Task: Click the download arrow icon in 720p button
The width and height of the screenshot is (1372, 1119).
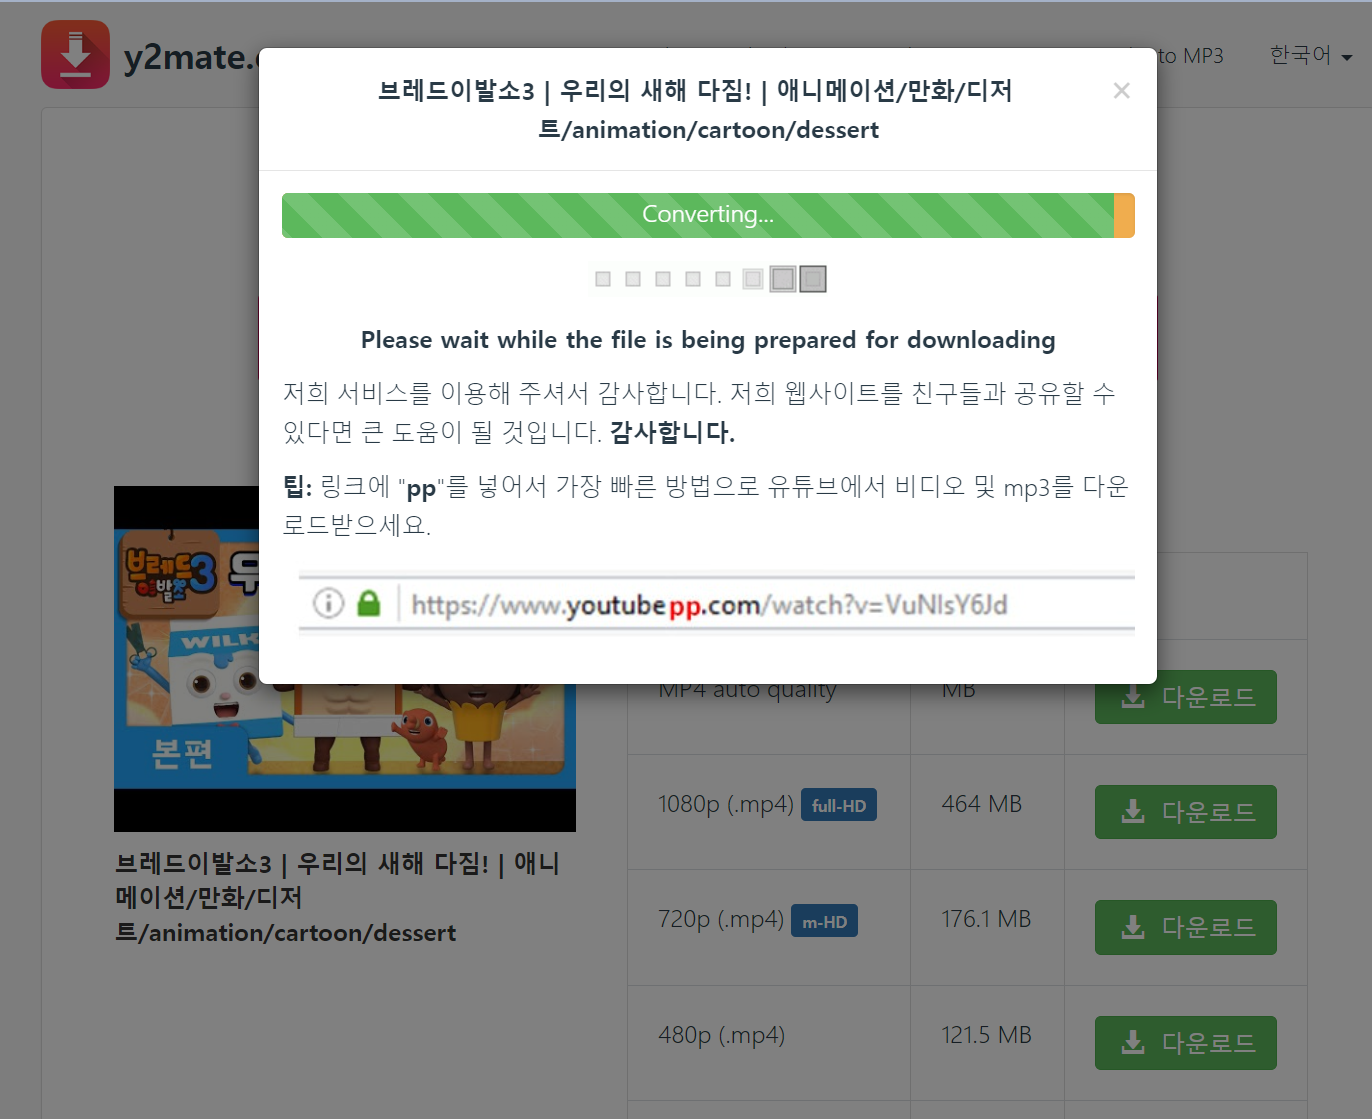Action: [x=1132, y=927]
